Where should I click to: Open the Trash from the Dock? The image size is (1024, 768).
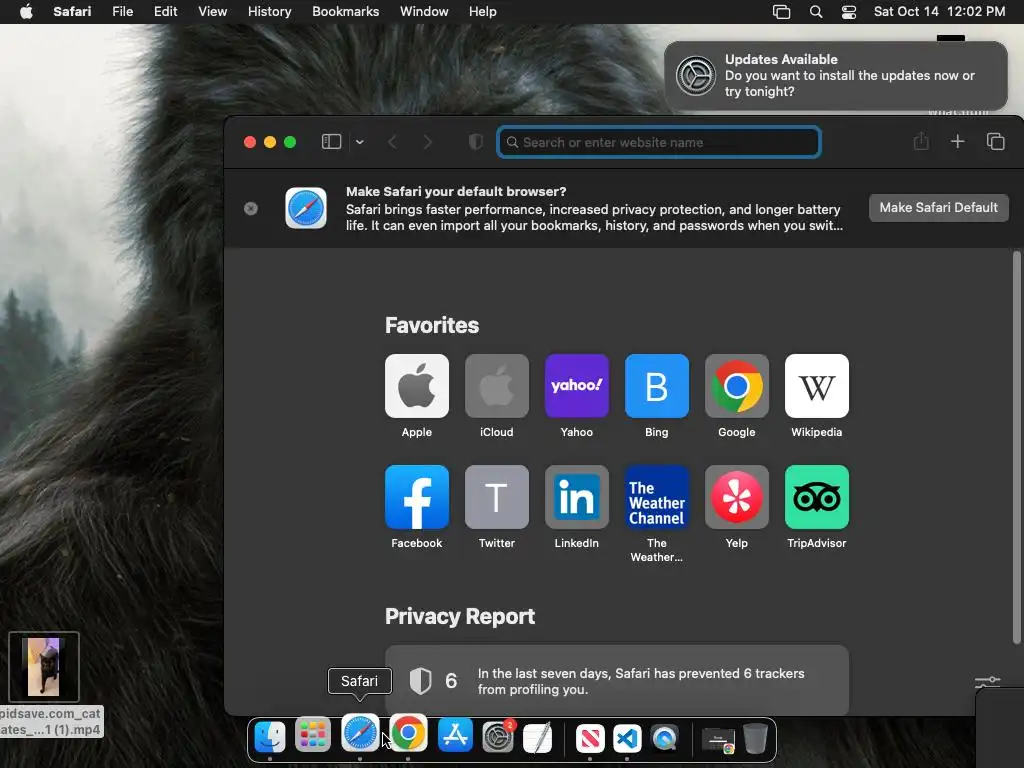pyautogui.click(x=756, y=738)
